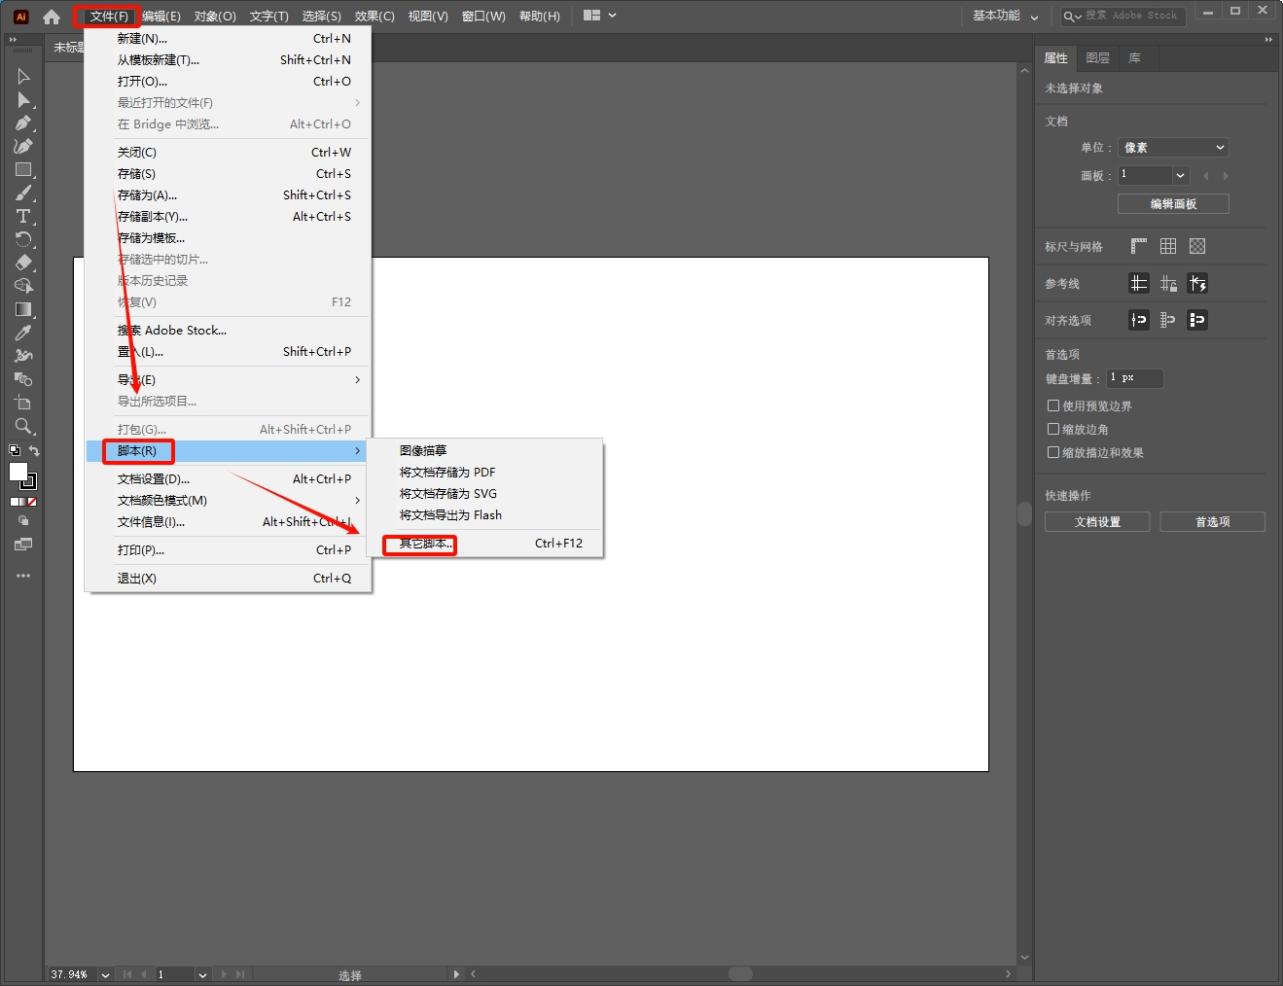This screenshot has width=1283, height=986.
Task: Click the 编辑画板 button
Action: [1173, 204]
